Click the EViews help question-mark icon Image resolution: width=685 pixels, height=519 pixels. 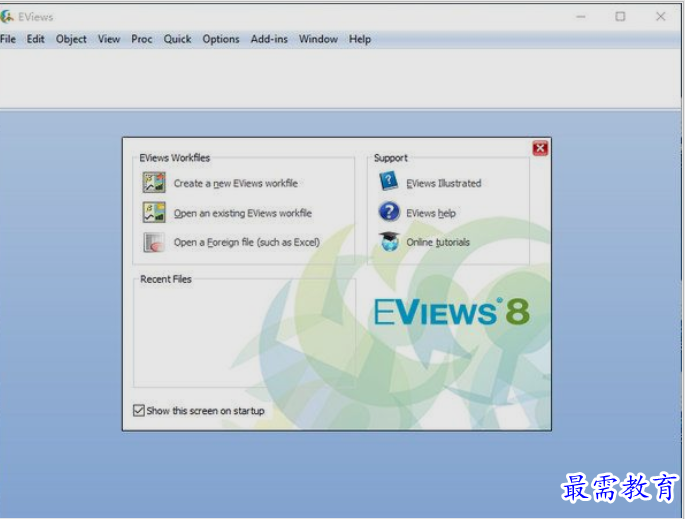(x=389, y=212)
